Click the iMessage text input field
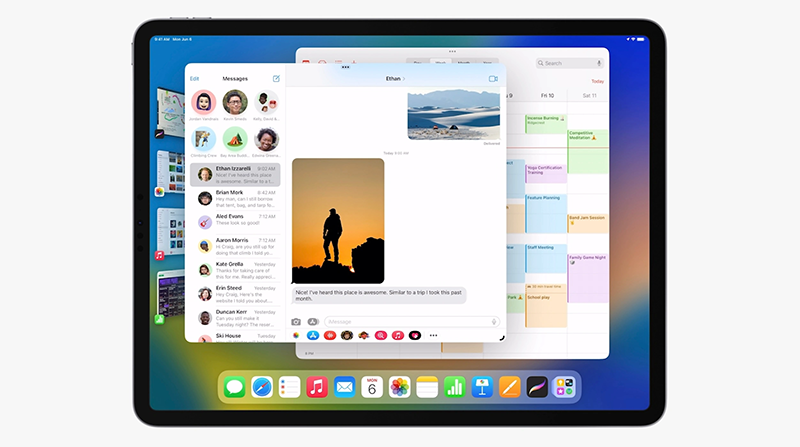800x447 pixels. tap(412, 321)
